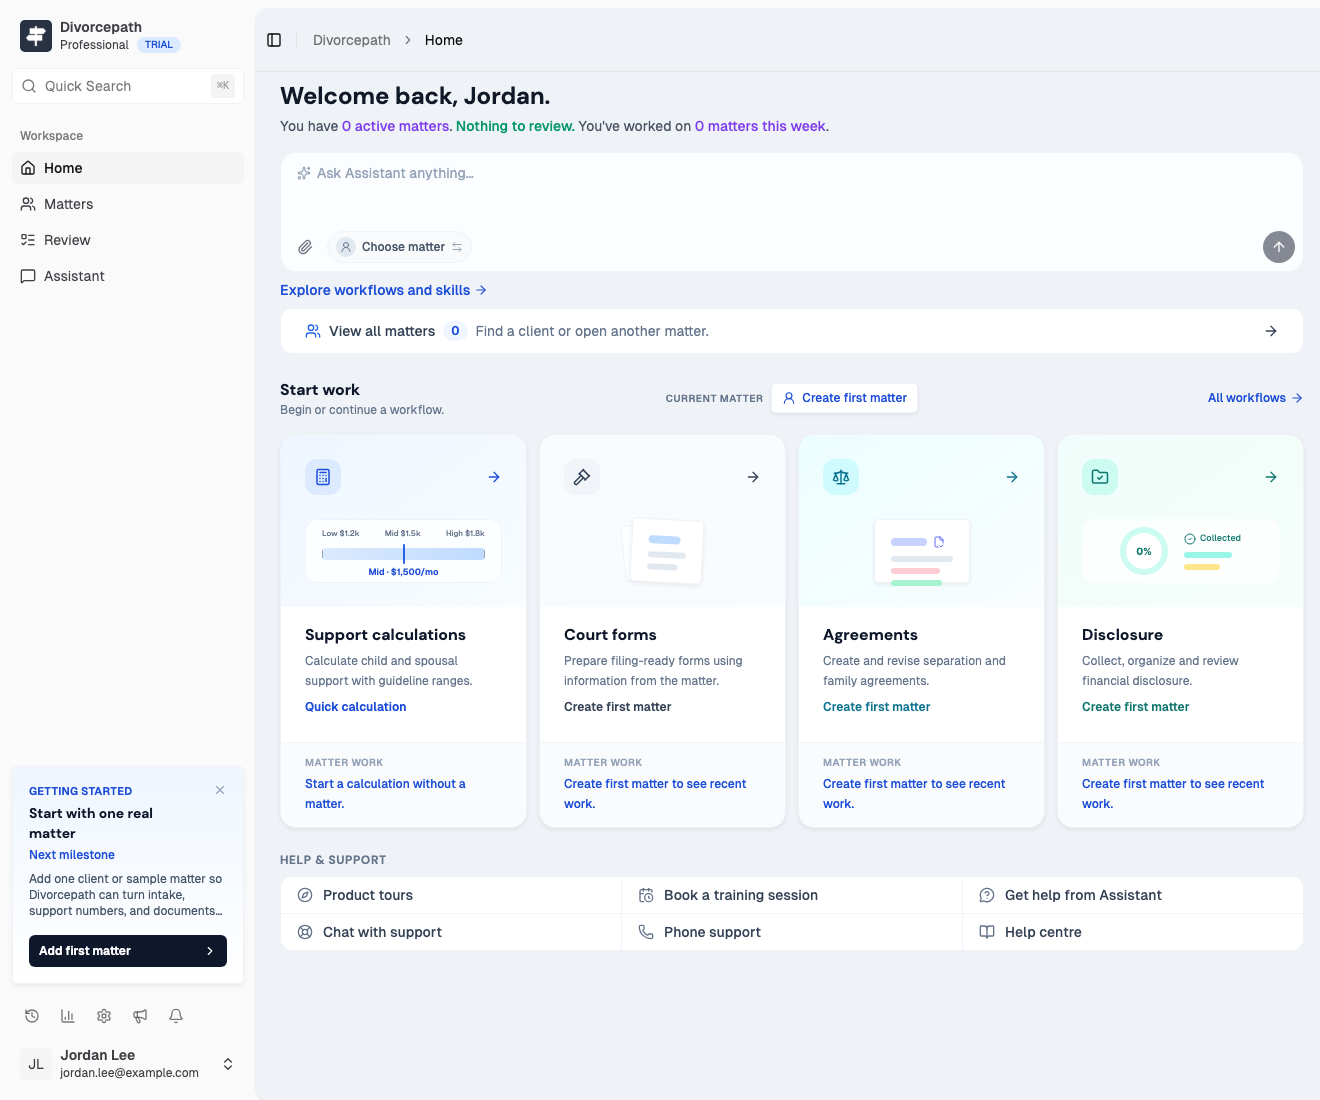Click the Court forms gavel icon
The image size is (1320, 1100).
pos(582,477)
